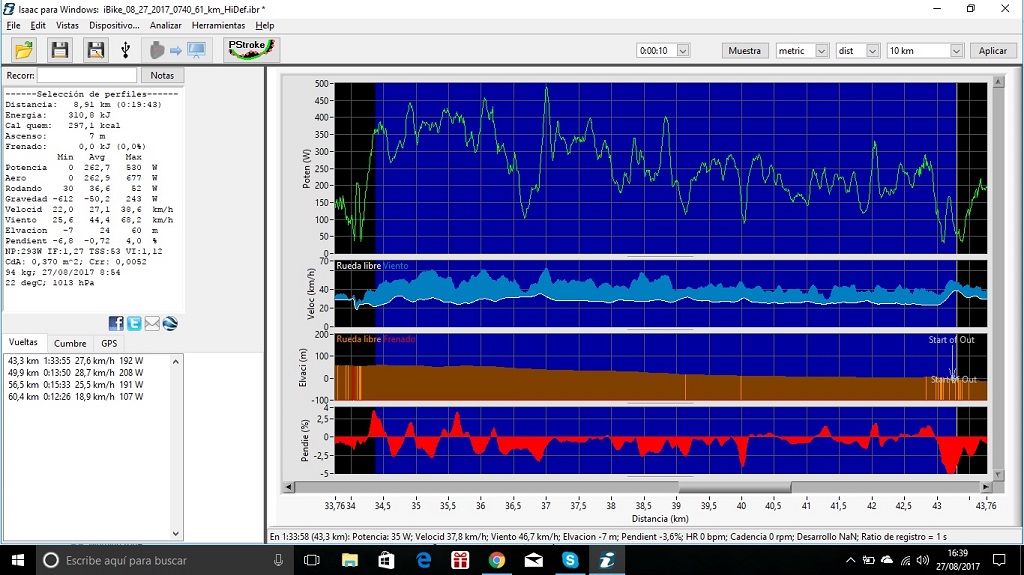The width and height of the screenshot is (1024, 575).
Task: Open the metric units dropdown
Action: click(x=822, y=51)
